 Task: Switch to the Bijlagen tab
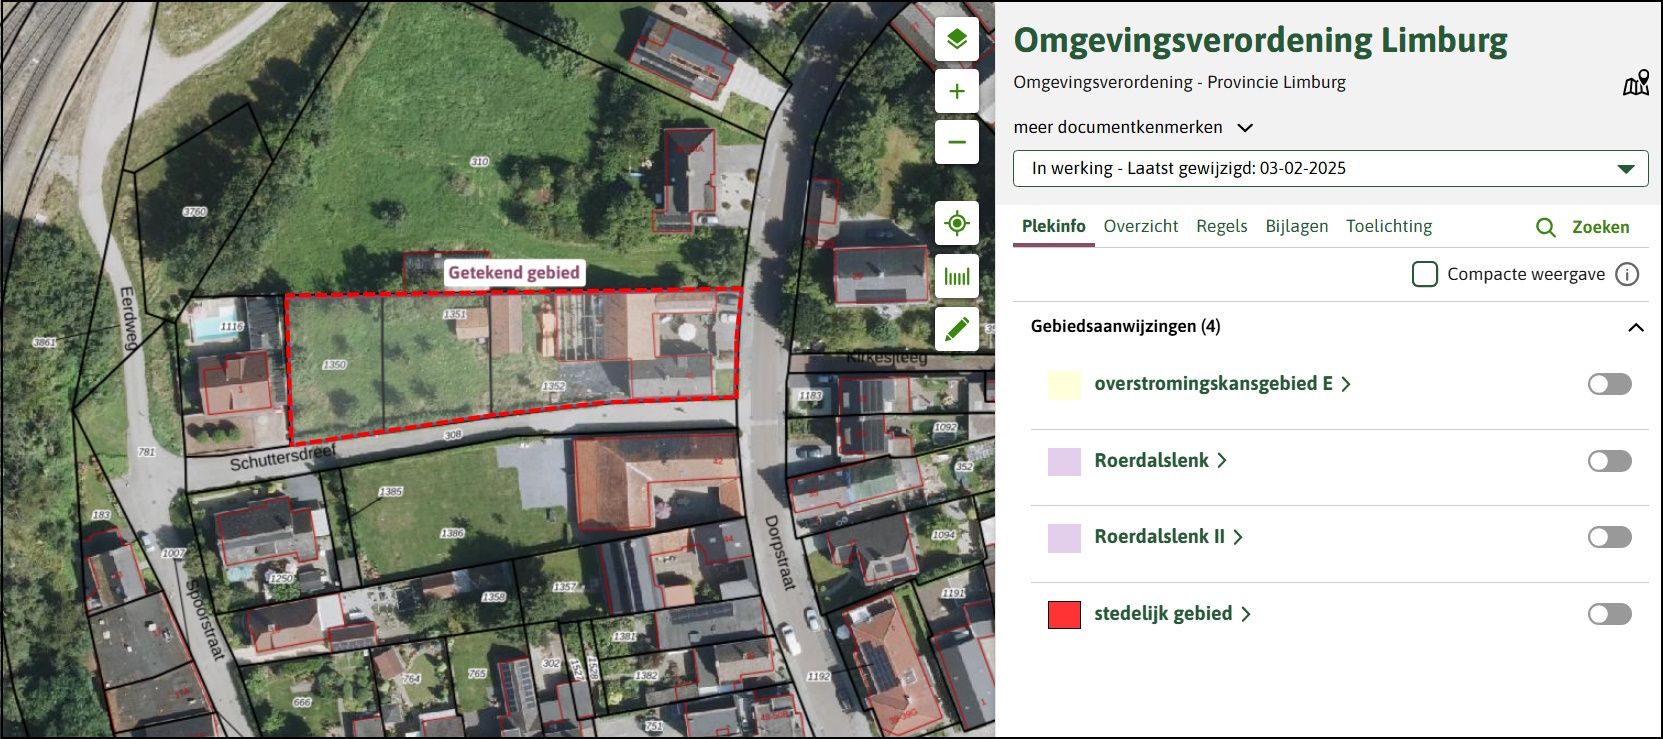1297,226
